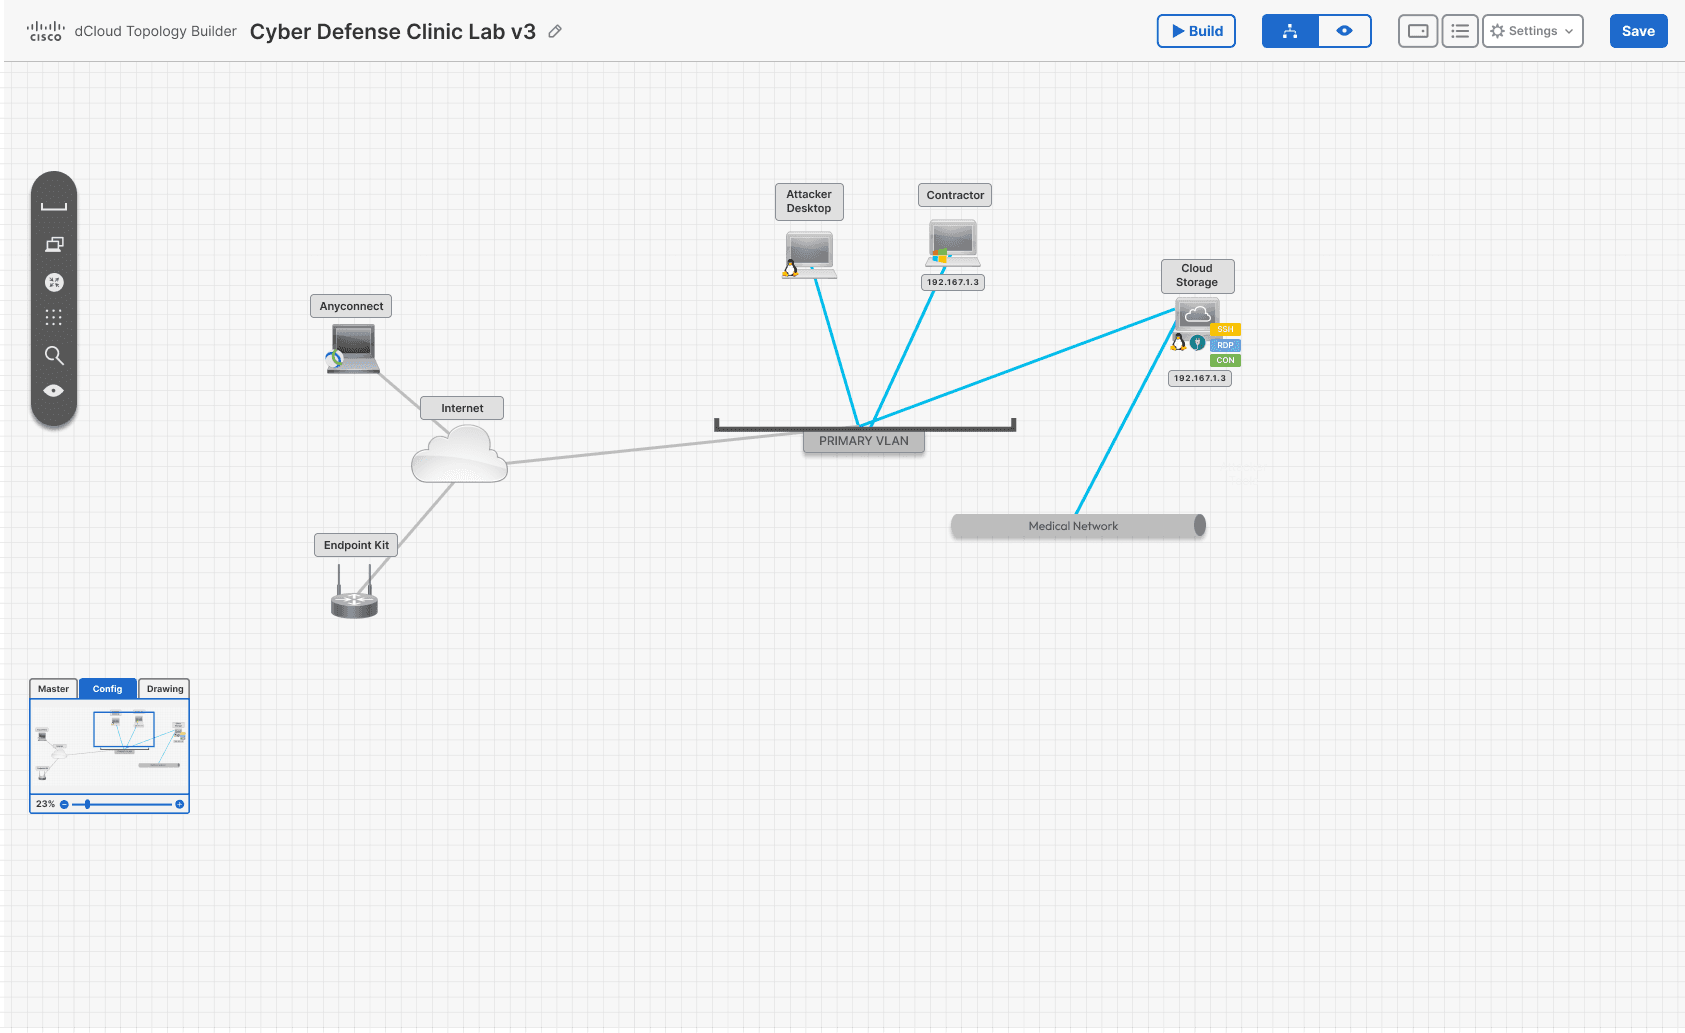Select the PRIMARY VLAN label
Image resolution: width=1685 pixels, height=1033 pixels.
[864, 441]
